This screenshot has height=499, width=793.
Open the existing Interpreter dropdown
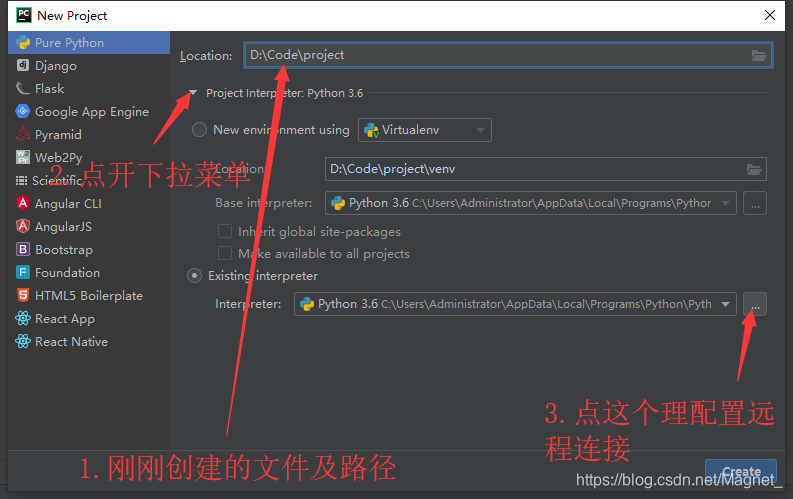pos(515,304)
